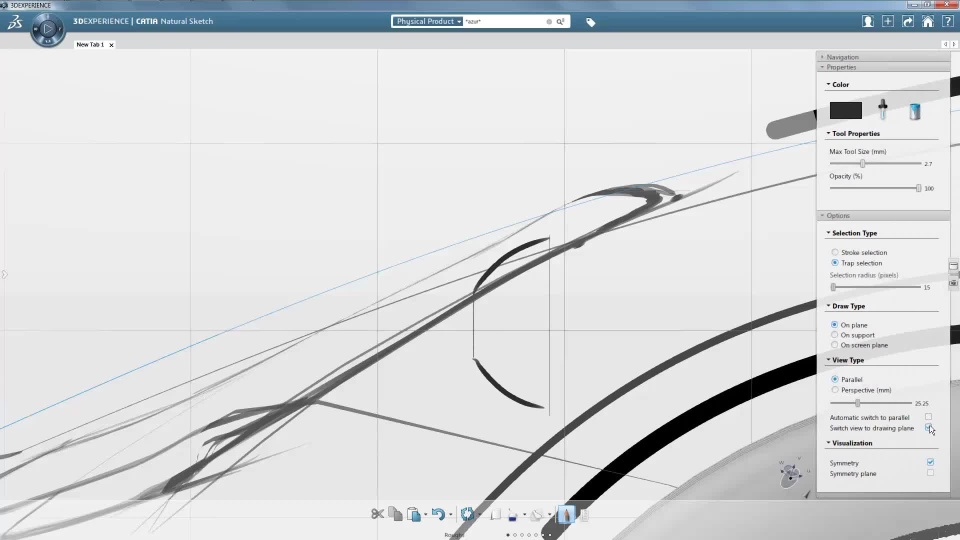Enable the Symmetry plane checkbox

(930, 473)
